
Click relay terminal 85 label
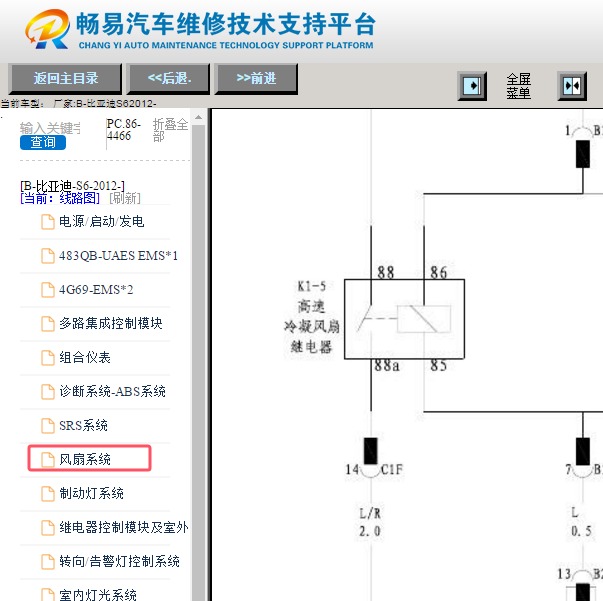pos(439,366)
